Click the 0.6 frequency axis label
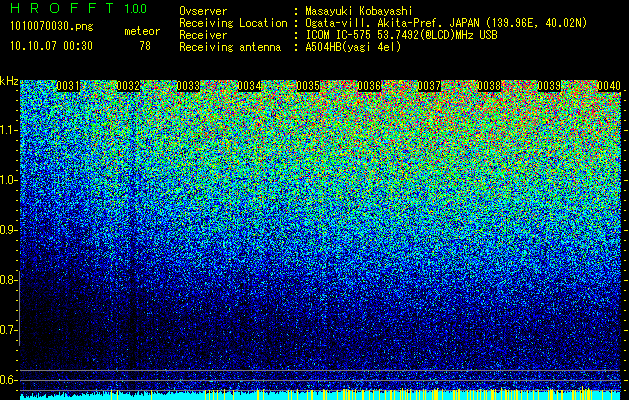The width and height of the screenshot is (629, 400). tap(8, 380)
